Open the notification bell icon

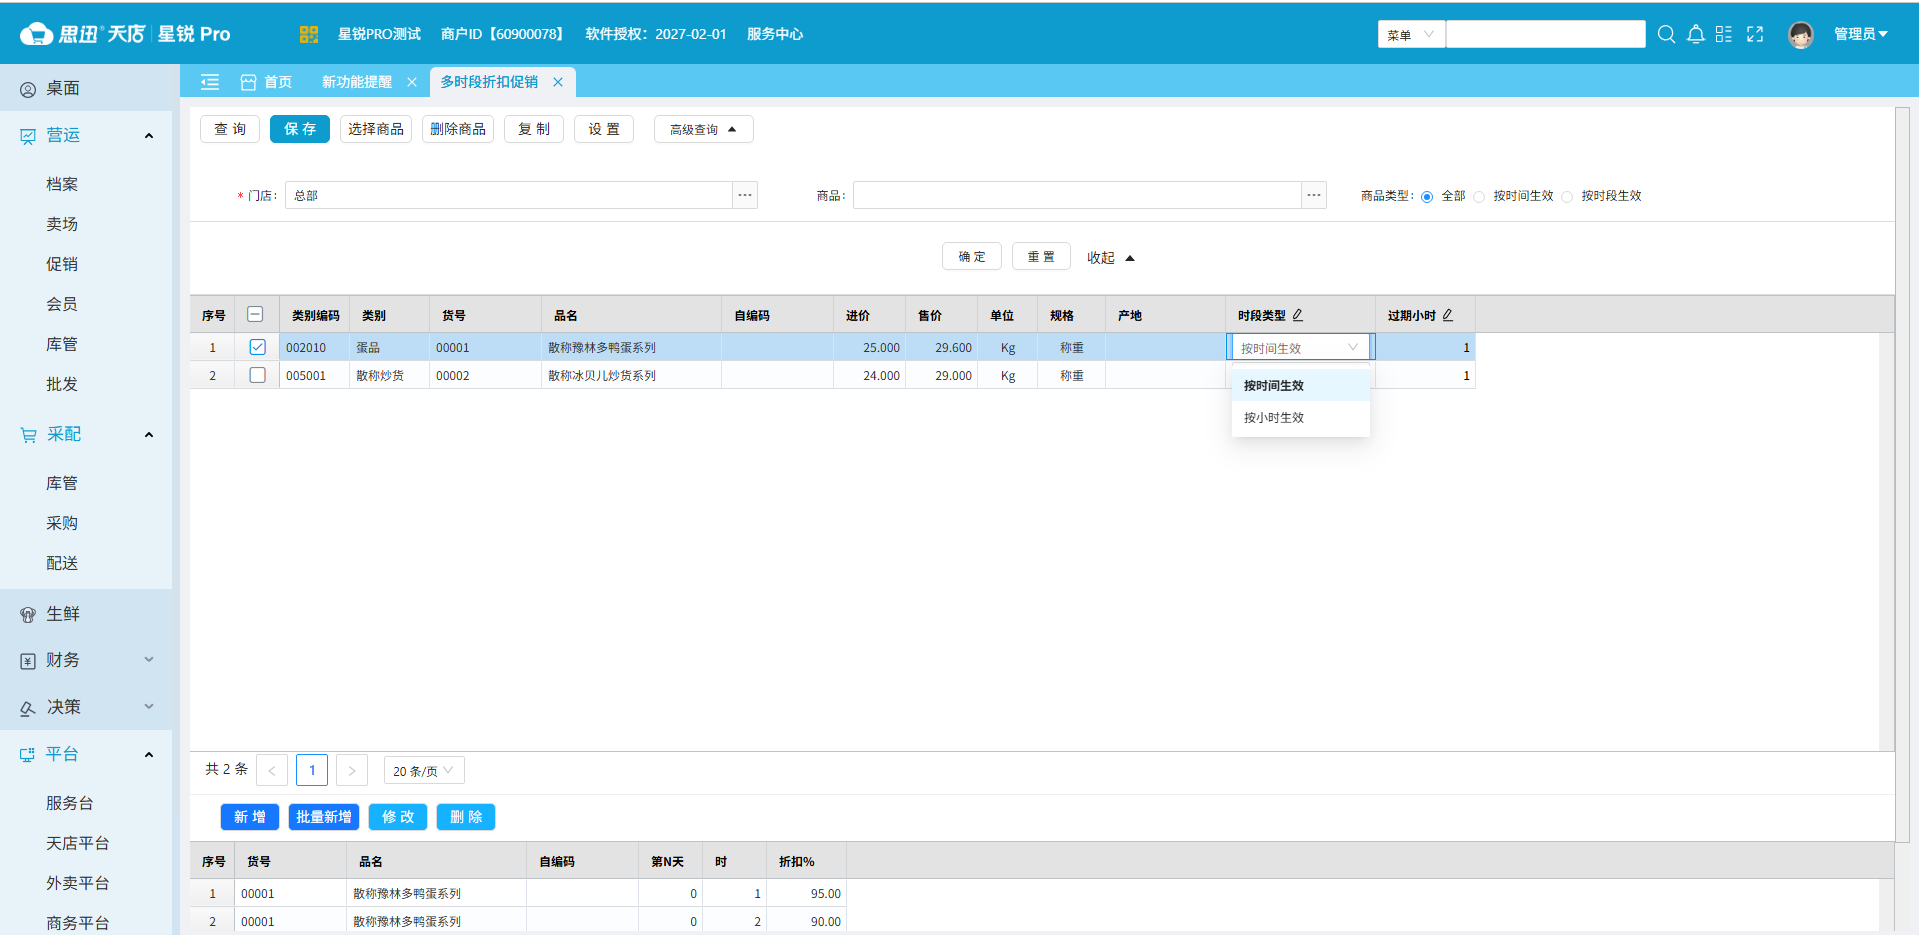click(x=1695, y=34)
